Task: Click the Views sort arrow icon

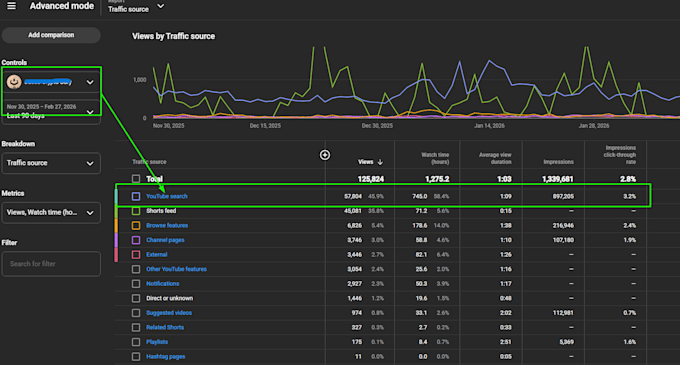Action: pos(380,162)
